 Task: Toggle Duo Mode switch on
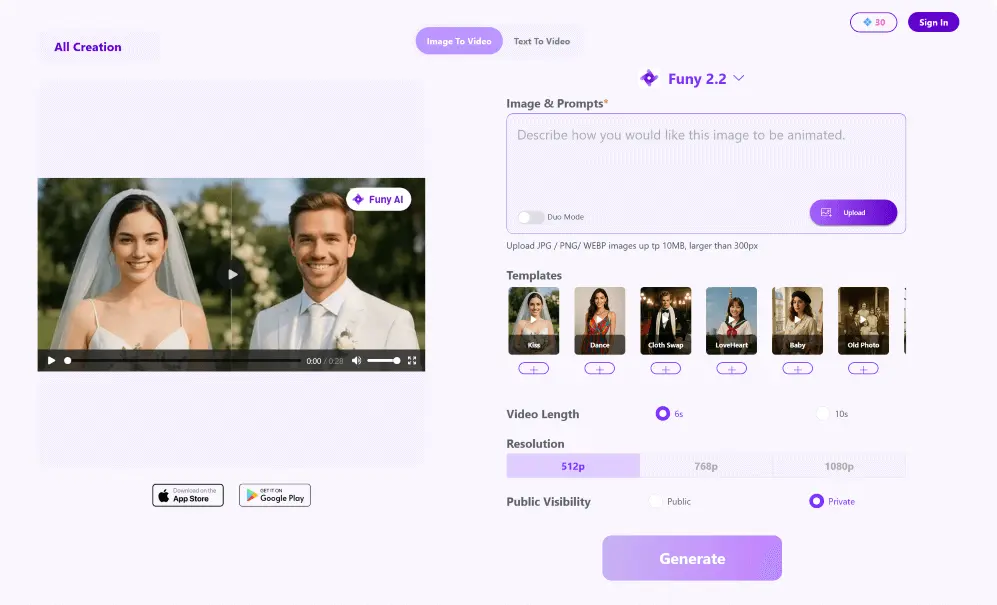tap(530, 217)
